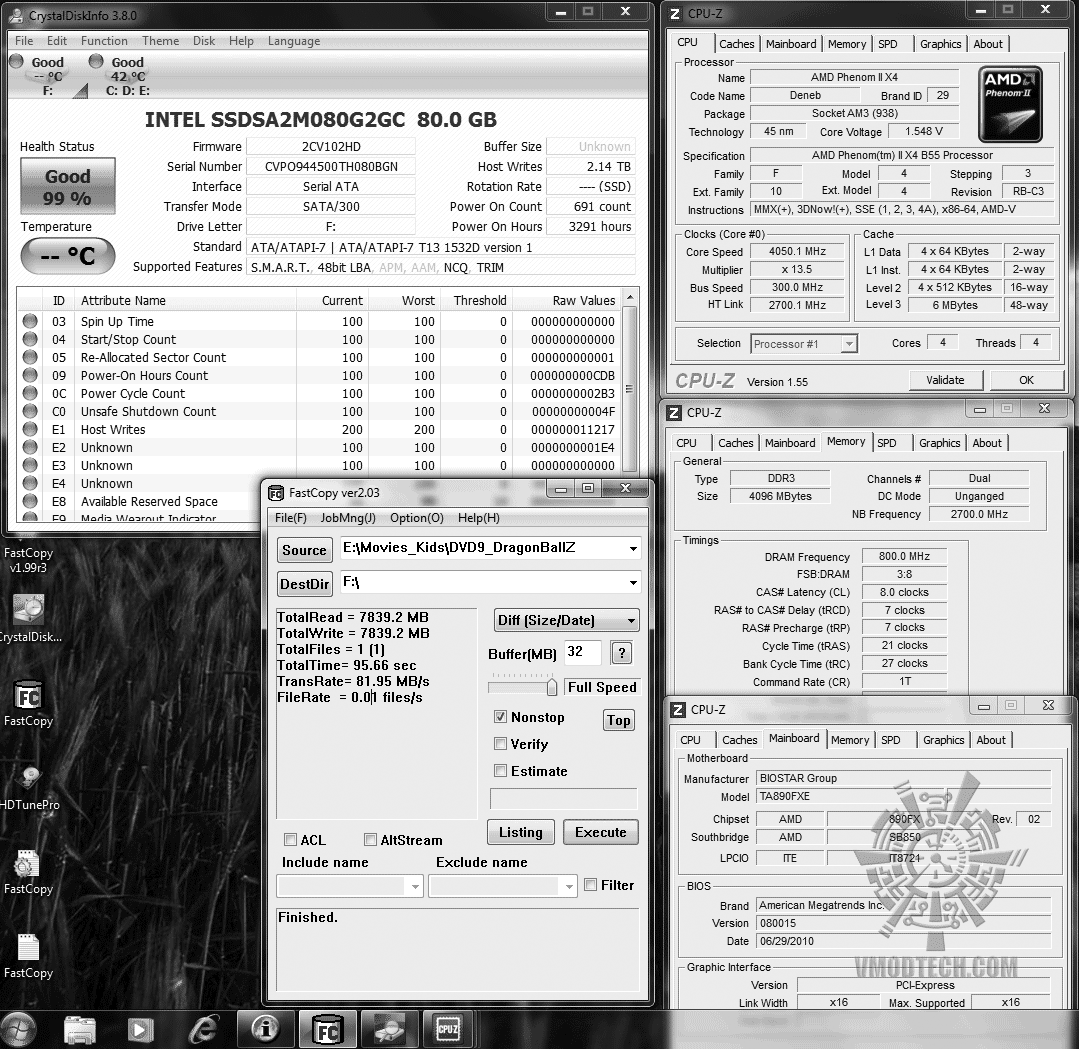
Task: Open CrystalDisk desktop shortcut icon
Action: pyautogui.click(x=28, y=618)
